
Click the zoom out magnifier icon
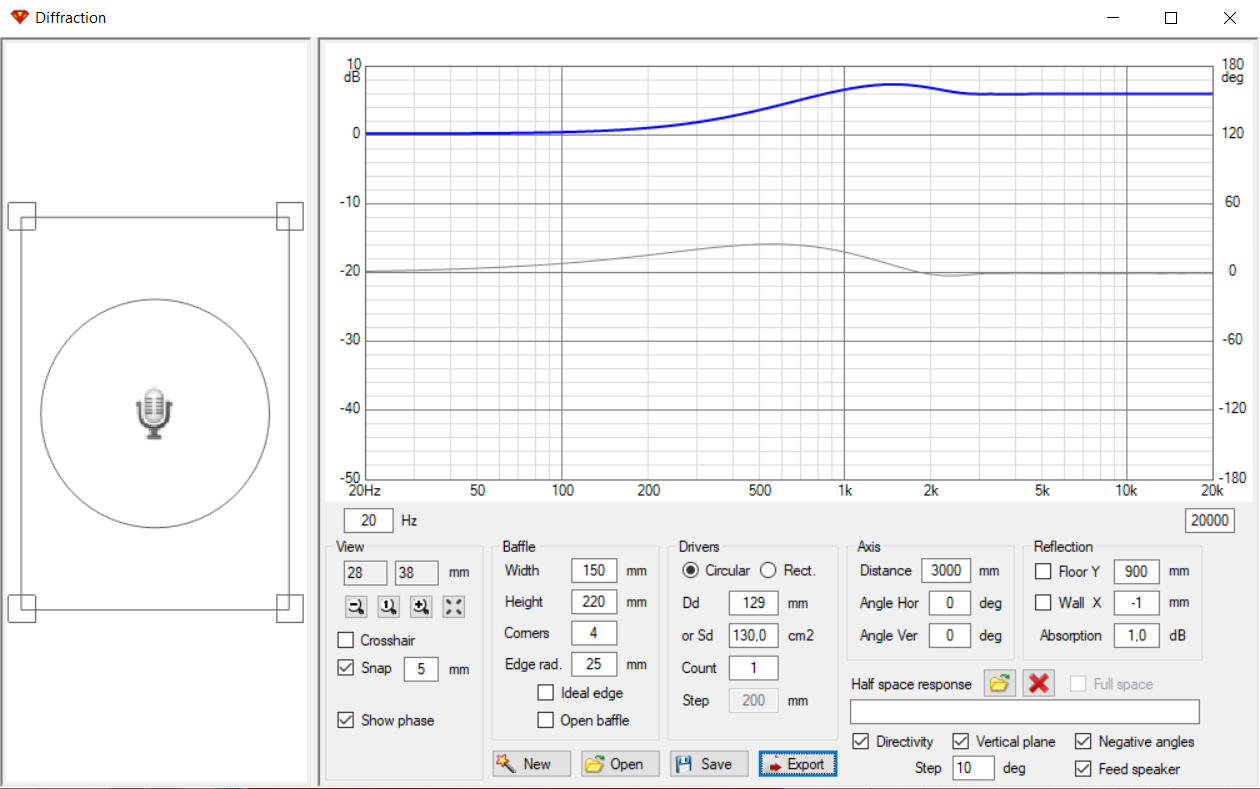tap(356, 606)
